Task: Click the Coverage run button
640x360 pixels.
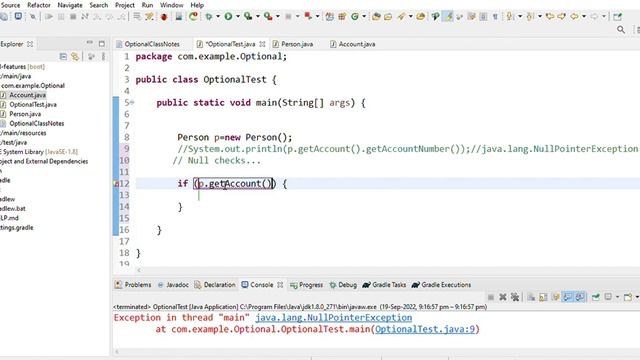Action: point(248,16)
